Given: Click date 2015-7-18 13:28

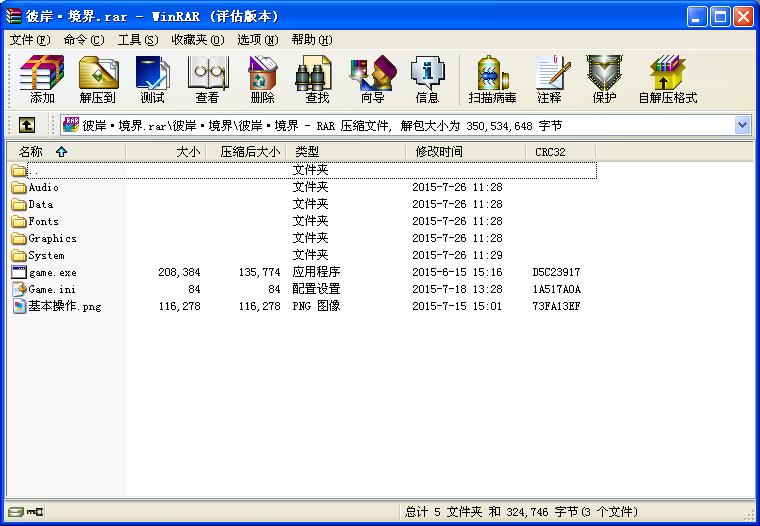Looking at the screenshot, I should [457, 289].
